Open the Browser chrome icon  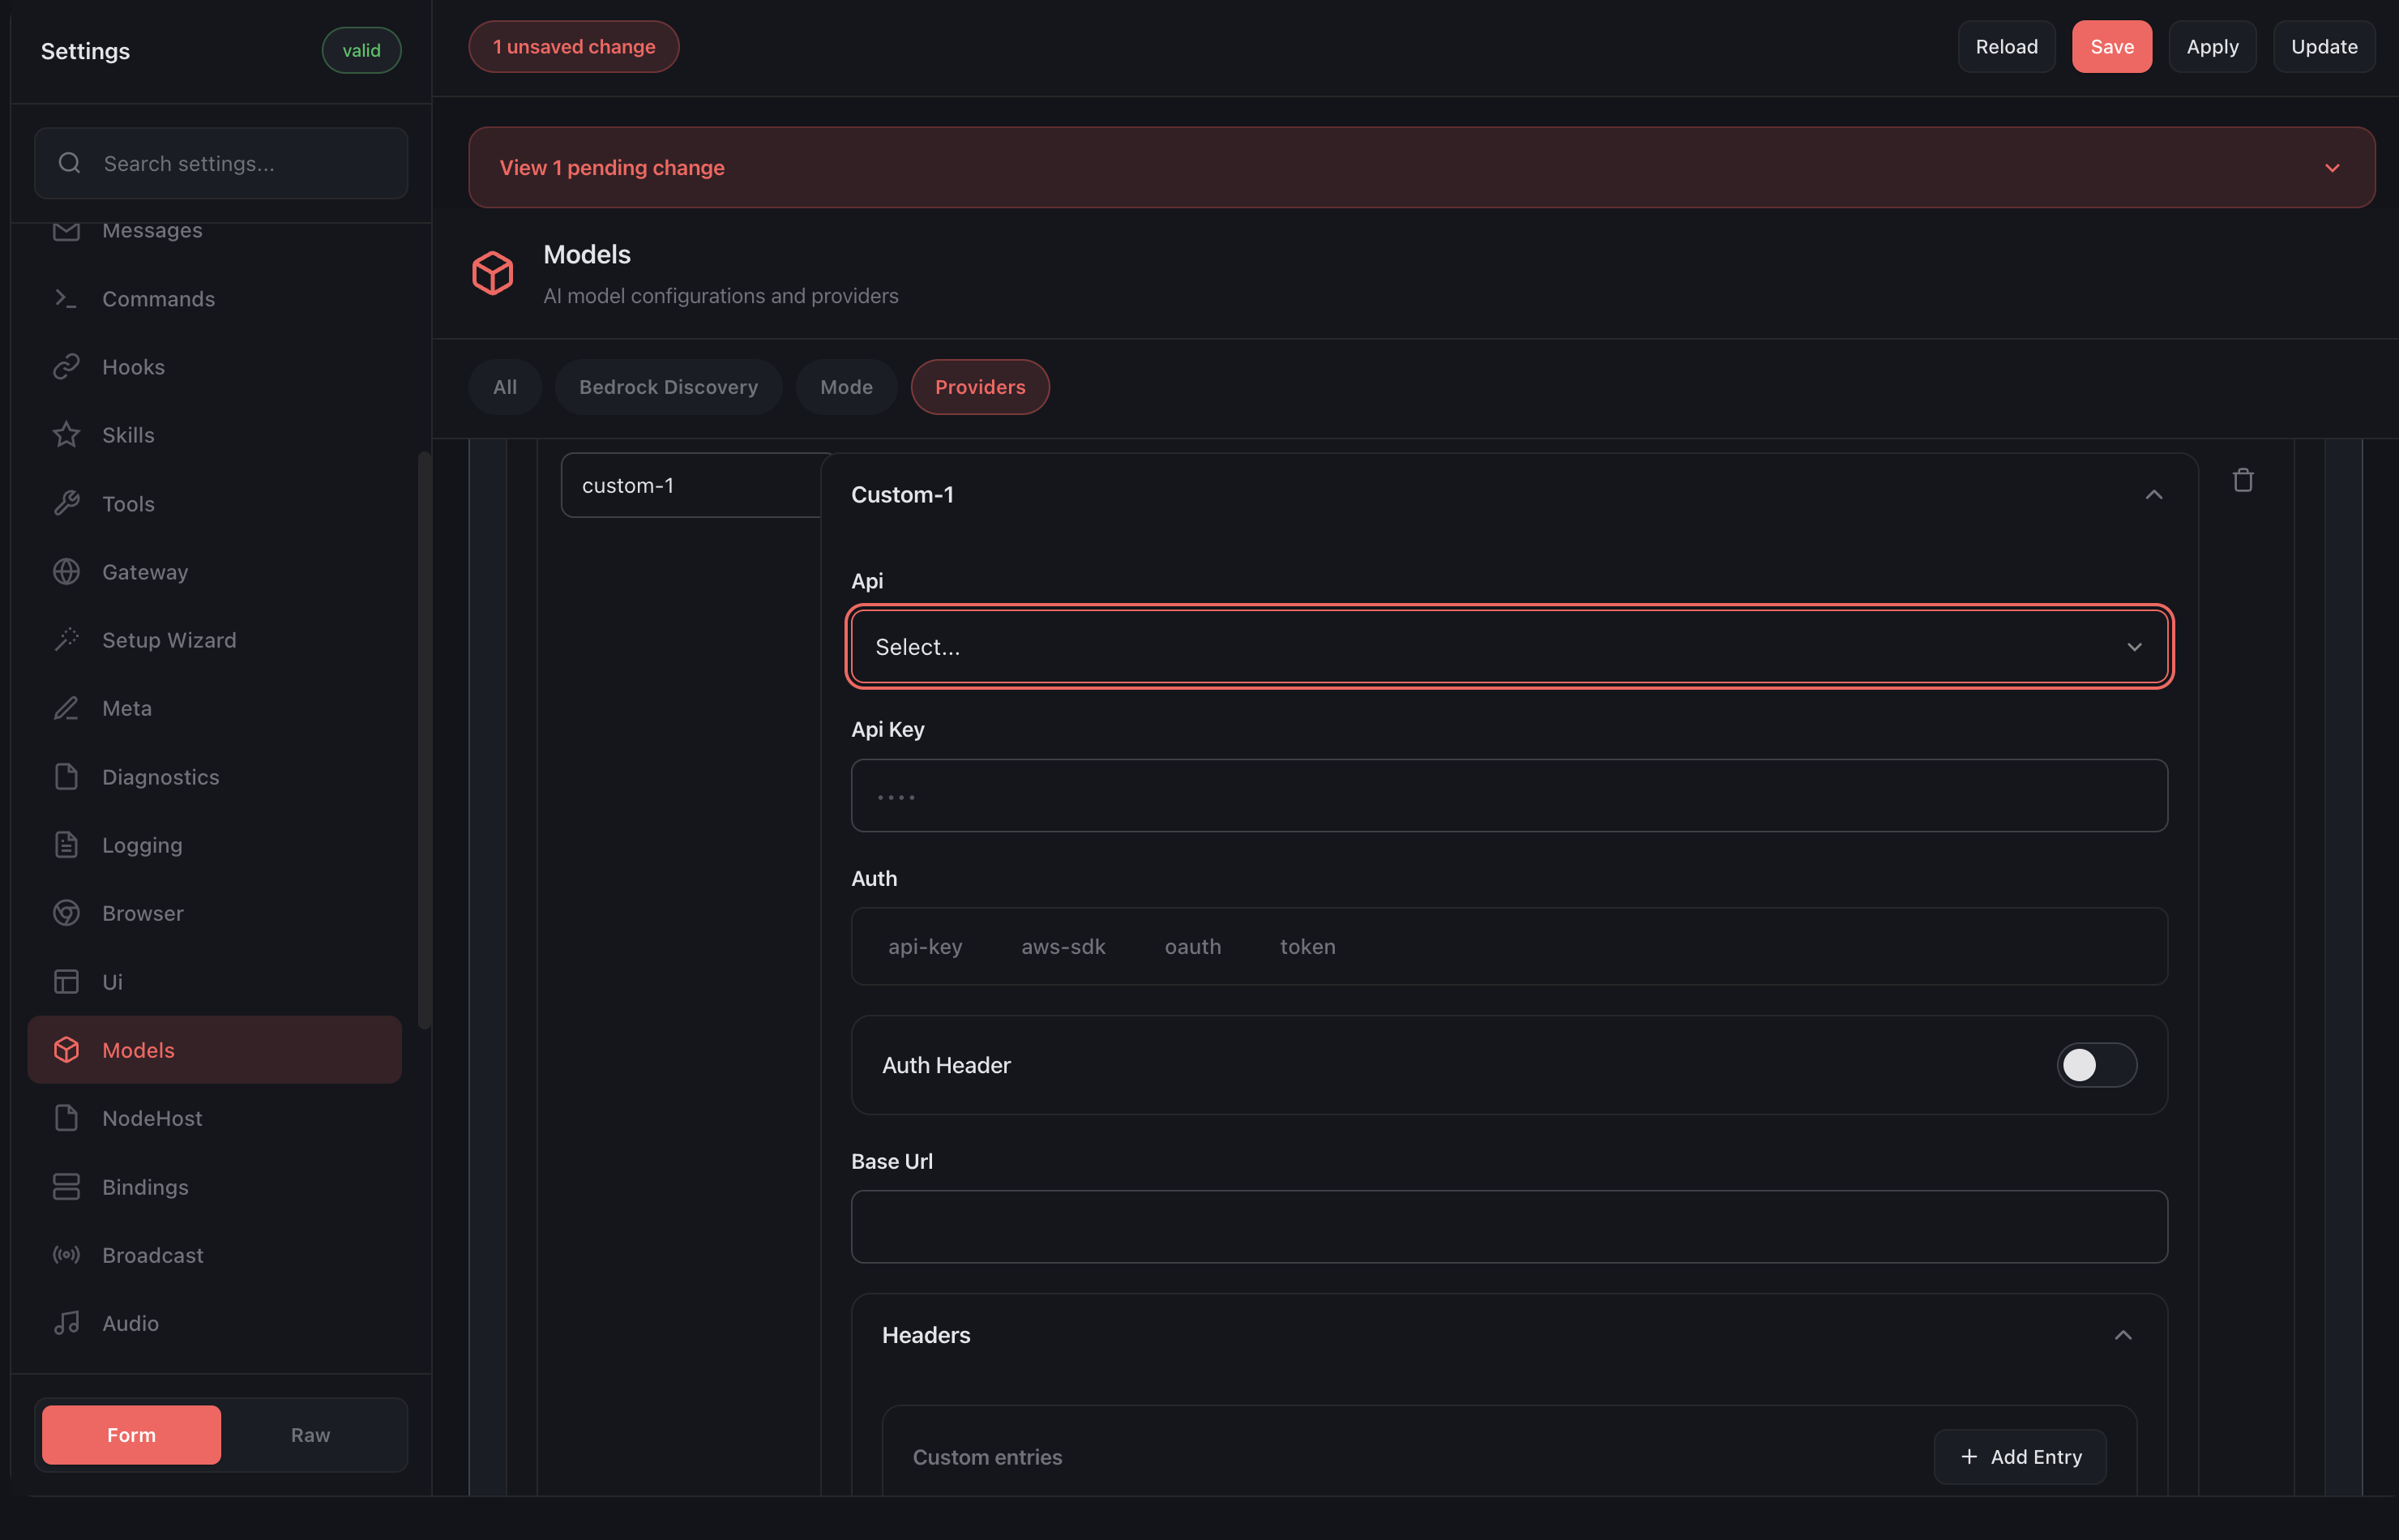(x=66, y=913)
